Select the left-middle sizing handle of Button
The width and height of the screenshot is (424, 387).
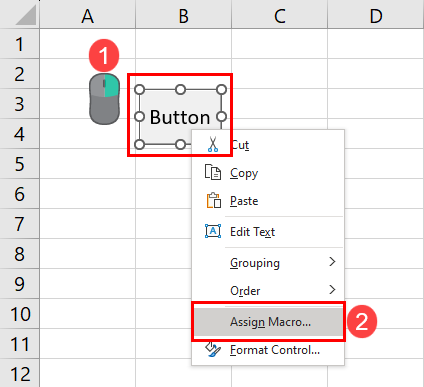(x=140, y=117)
